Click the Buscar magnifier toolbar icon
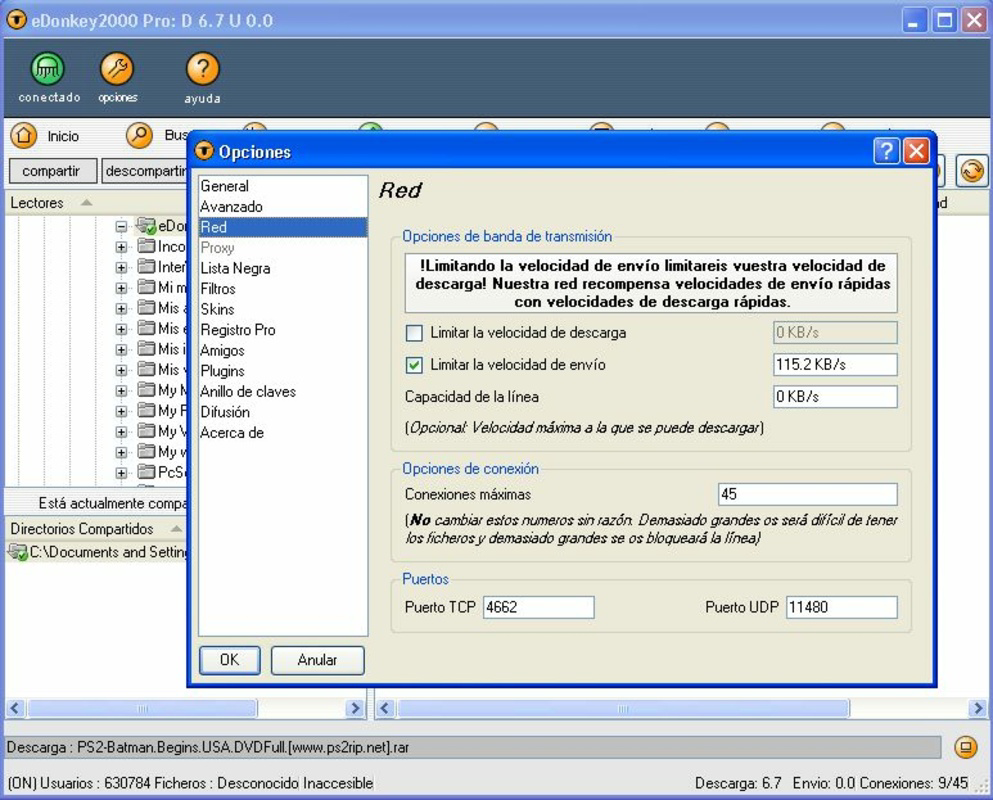The image size is (993, 800). [138, 134]
